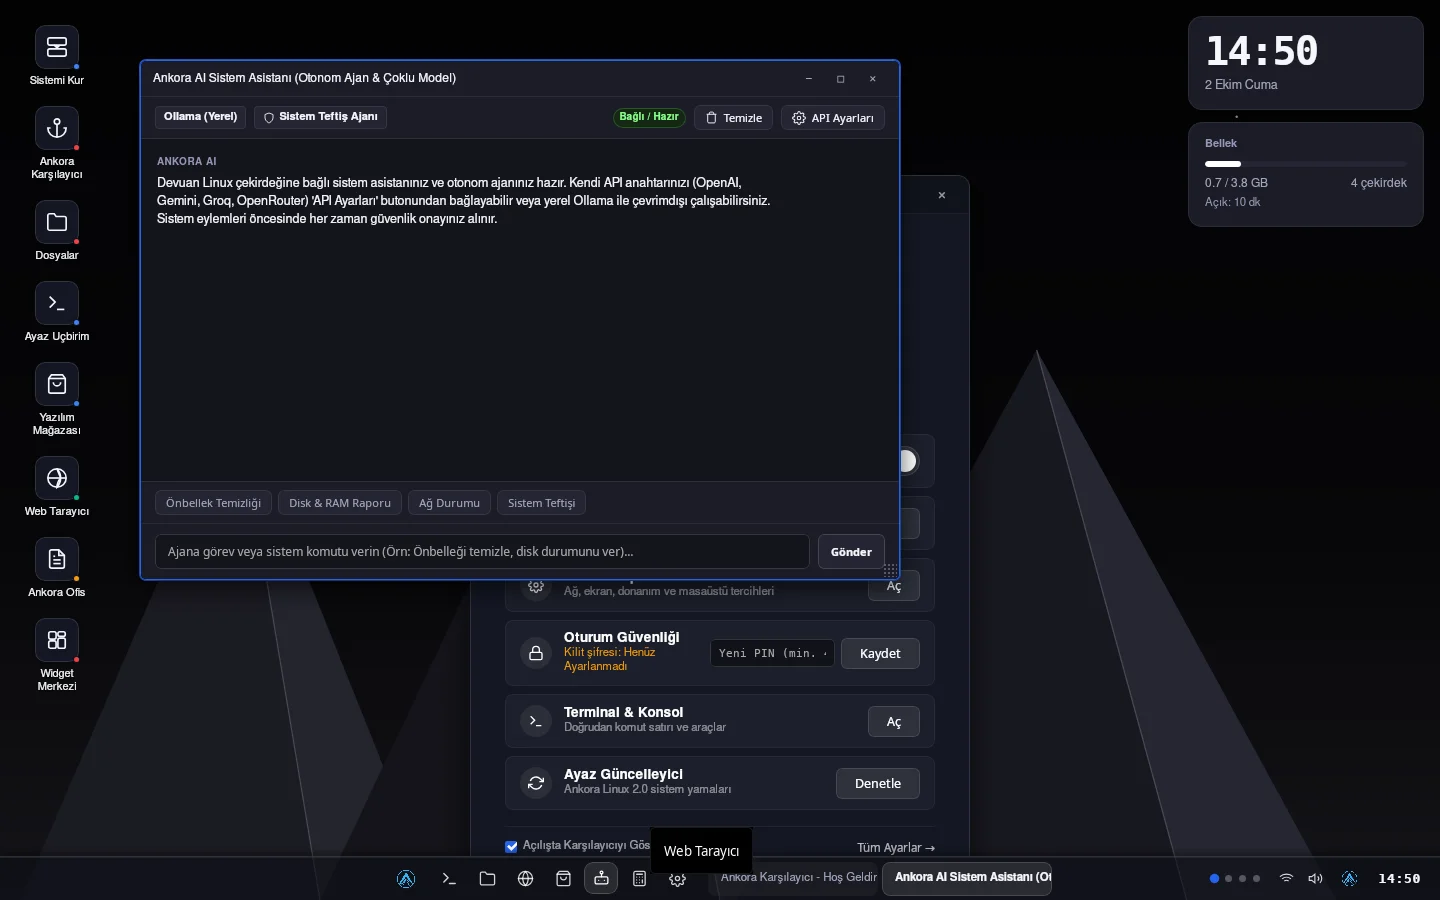This screenshot has height=900, width=1440.
Task: Focus the agent command input field
Action: pos(482,552)
